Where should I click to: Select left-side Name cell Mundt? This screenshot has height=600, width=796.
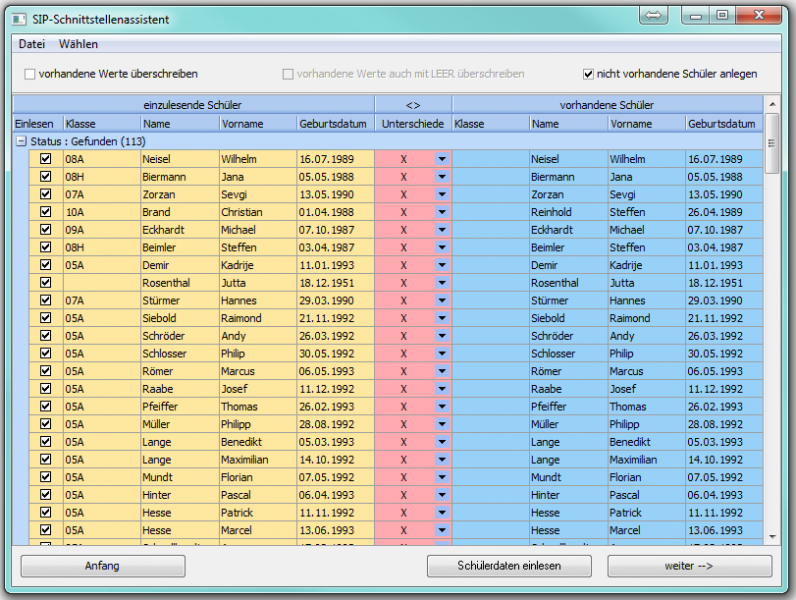[x=180, y=477]
